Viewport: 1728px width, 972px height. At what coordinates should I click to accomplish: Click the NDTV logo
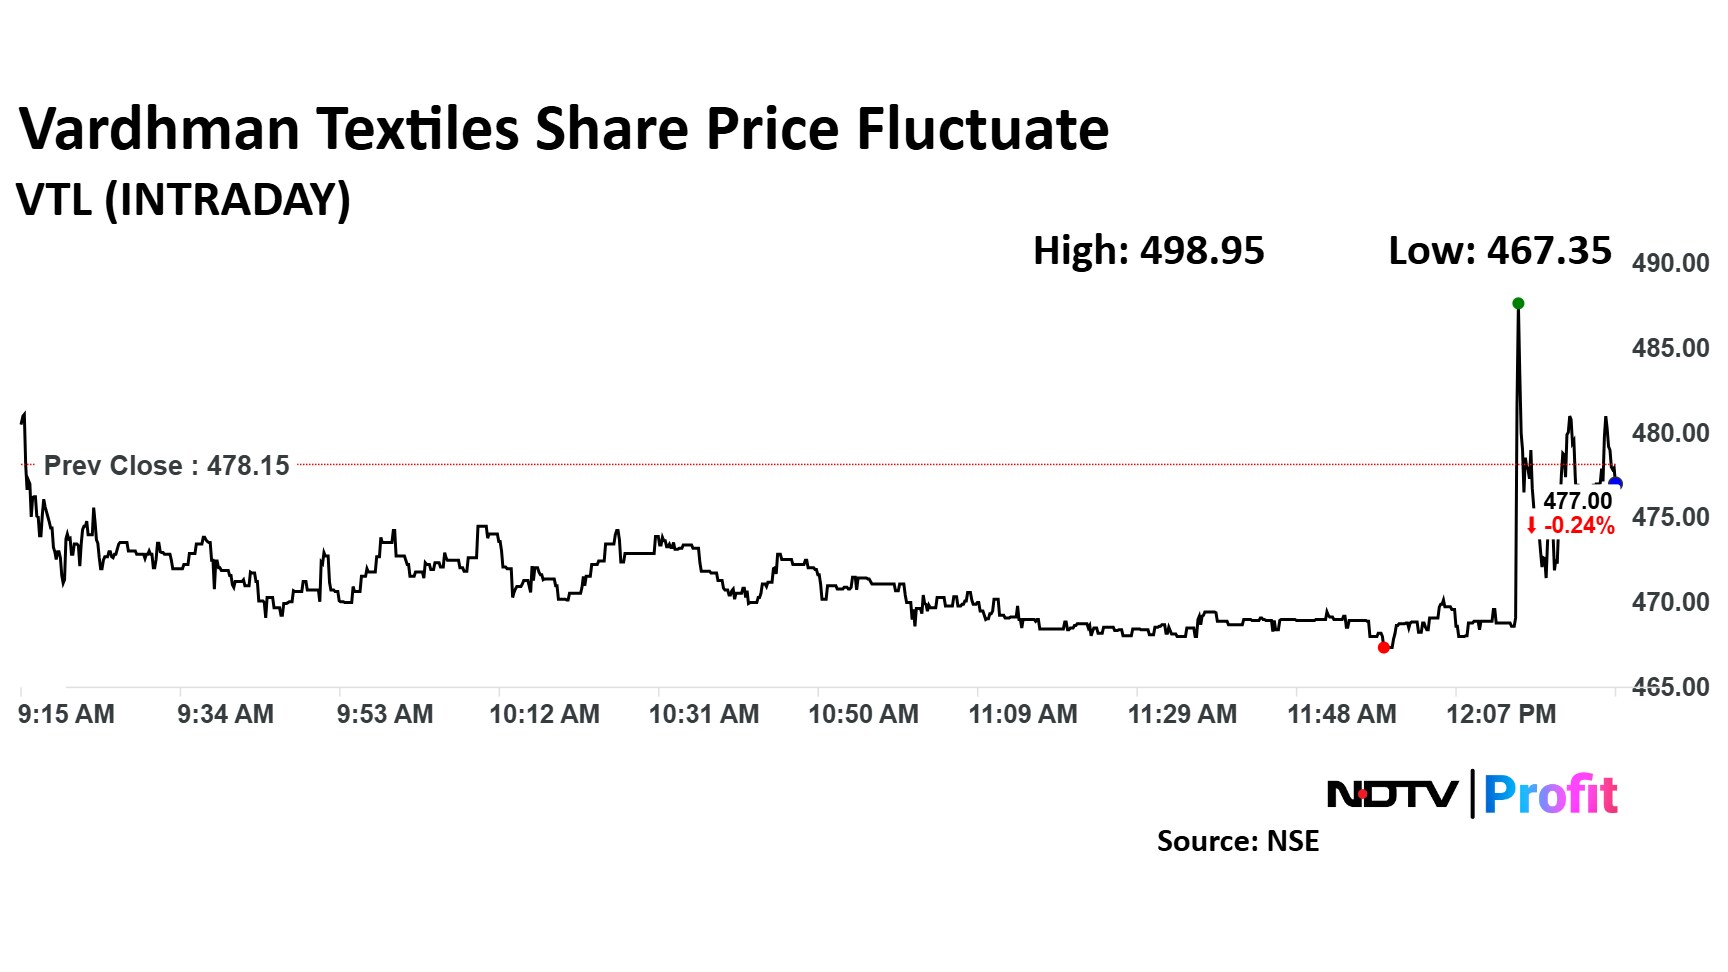(1391, 795)
